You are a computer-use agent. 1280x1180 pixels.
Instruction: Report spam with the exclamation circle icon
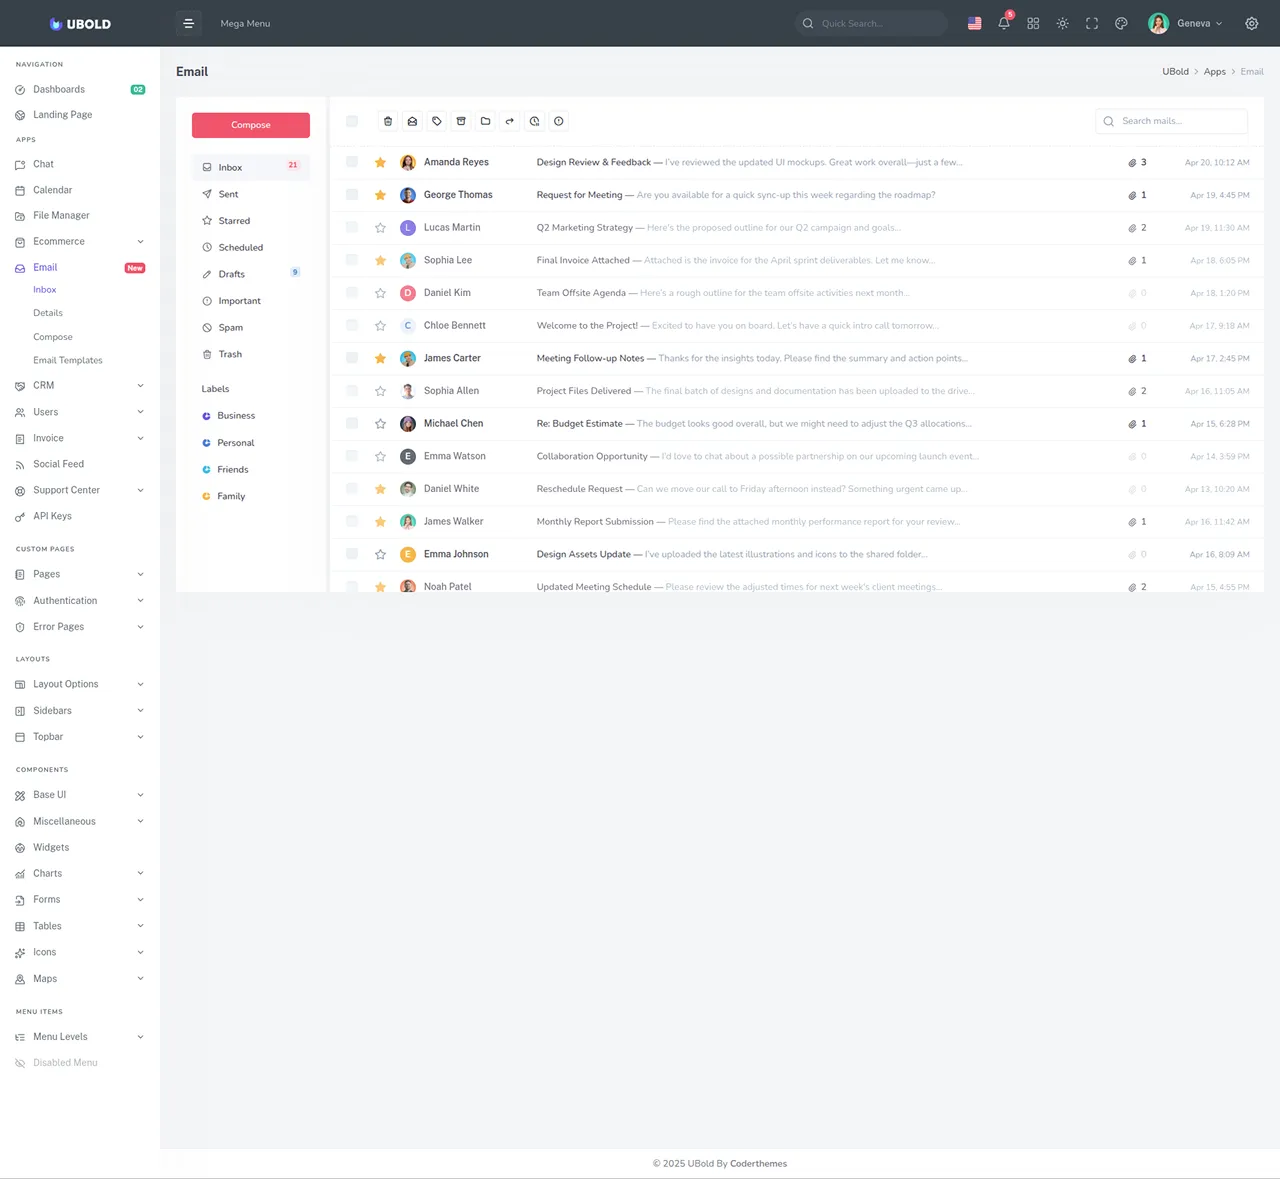[559, 121]
